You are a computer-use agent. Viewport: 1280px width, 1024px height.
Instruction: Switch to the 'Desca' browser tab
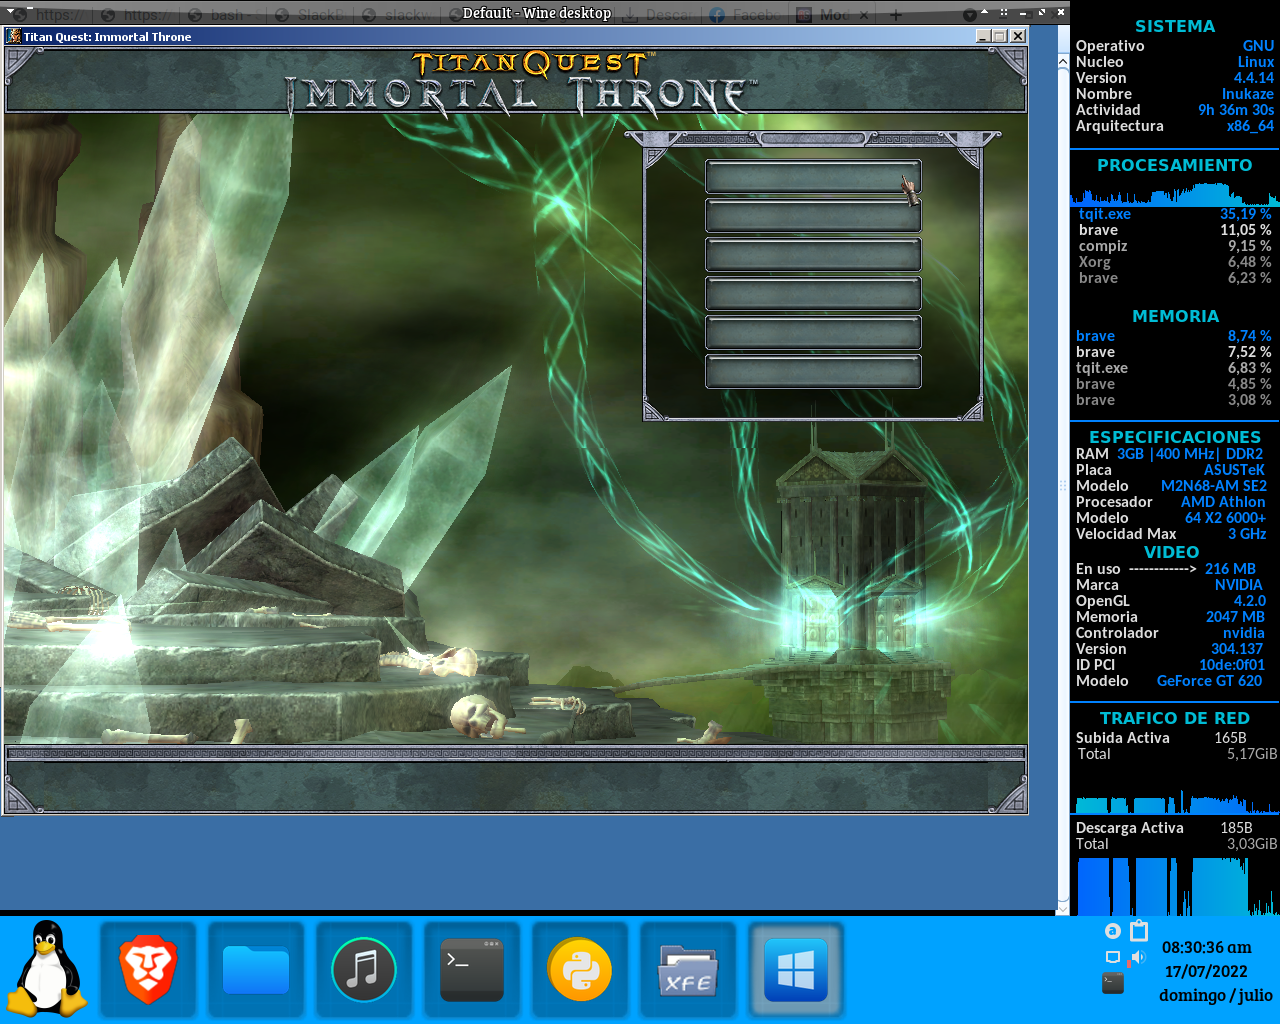point(658,14)
